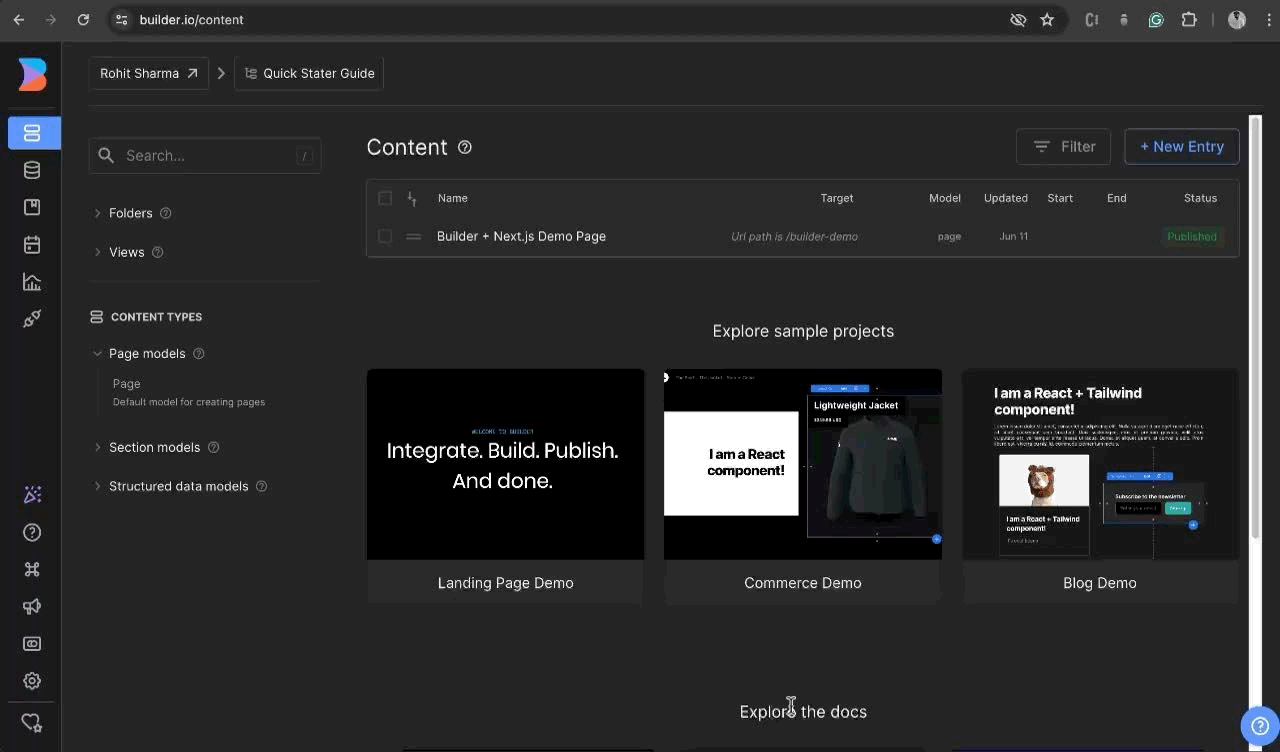Viewport: 1280px width, 752px height.
Task: Click the page scrollbar on right edge
Action: pyautogui.click(x=1257, y=325)
